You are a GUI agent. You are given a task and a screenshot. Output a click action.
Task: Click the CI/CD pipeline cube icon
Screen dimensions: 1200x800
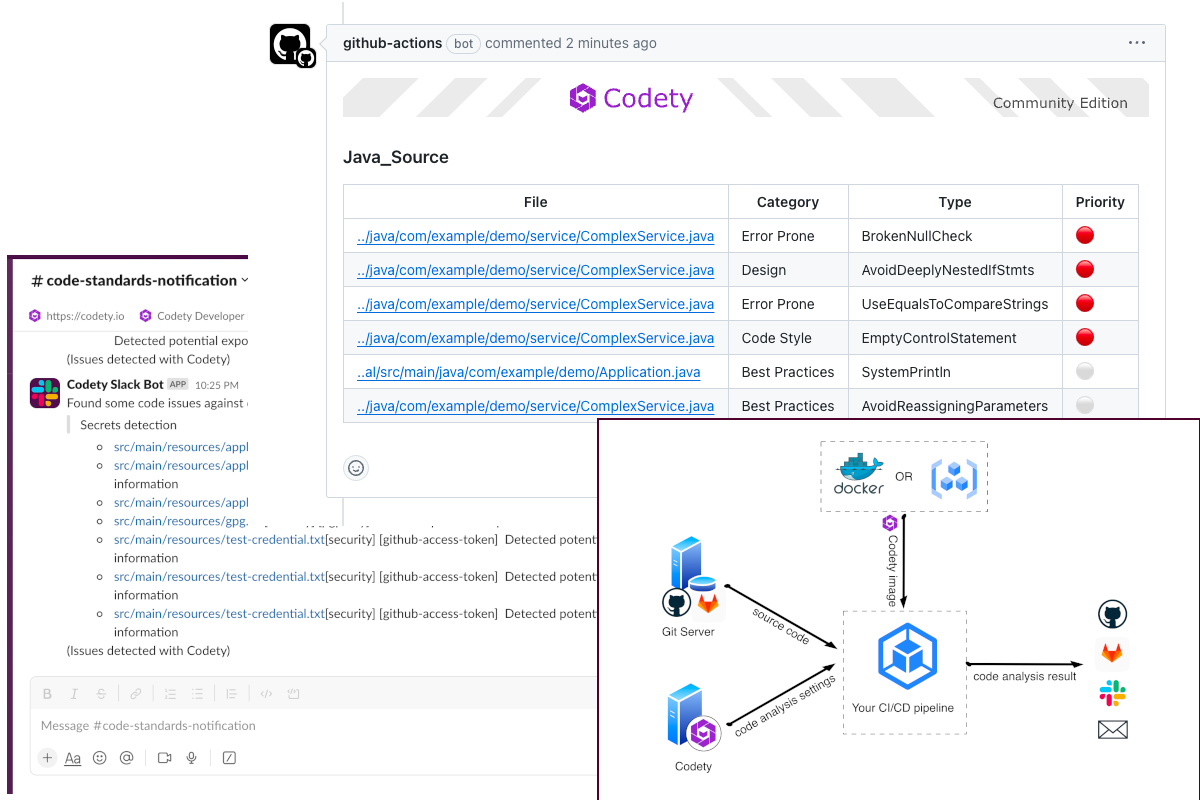906,655
